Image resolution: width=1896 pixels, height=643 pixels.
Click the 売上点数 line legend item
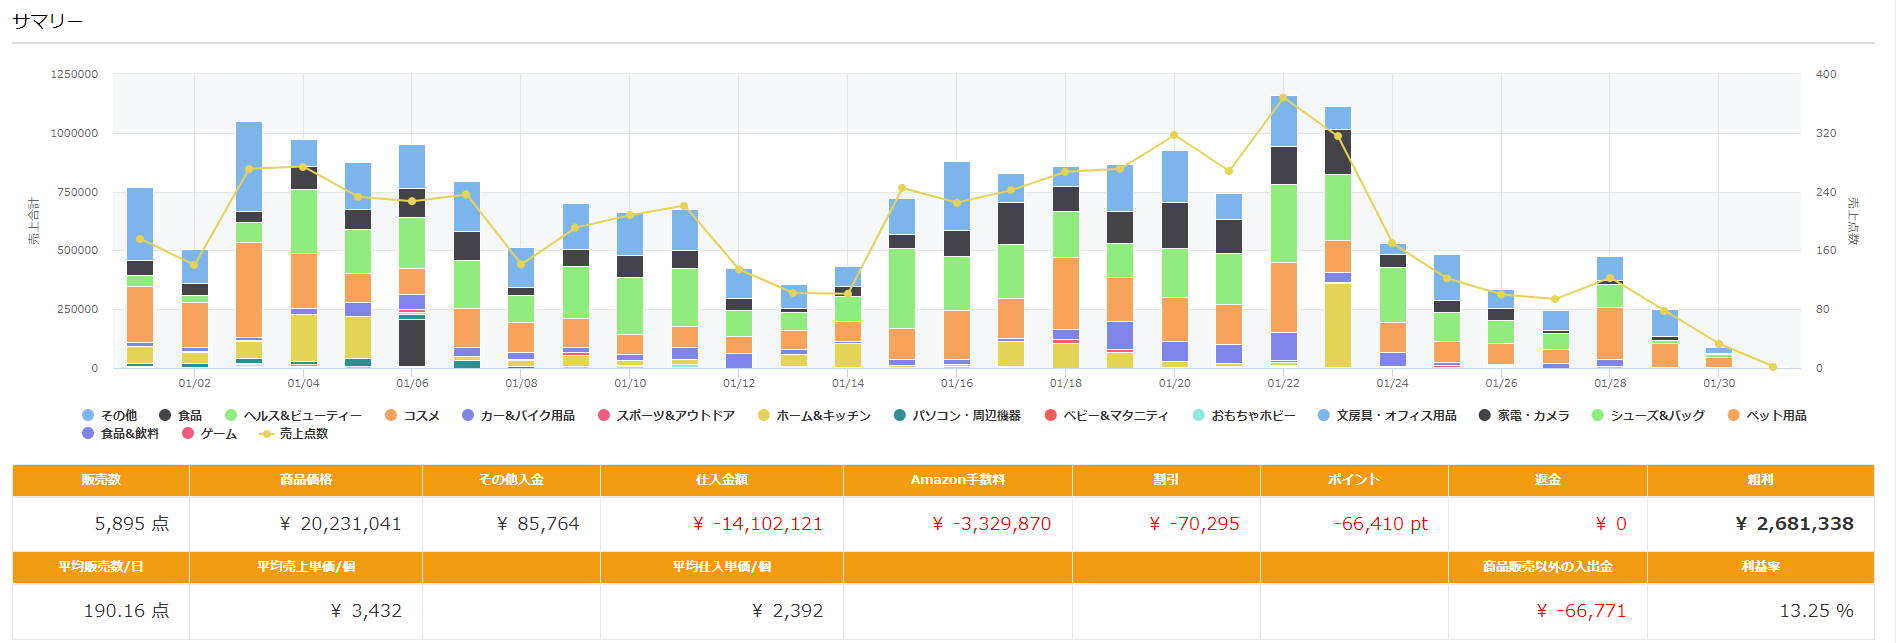pos(294,433)
